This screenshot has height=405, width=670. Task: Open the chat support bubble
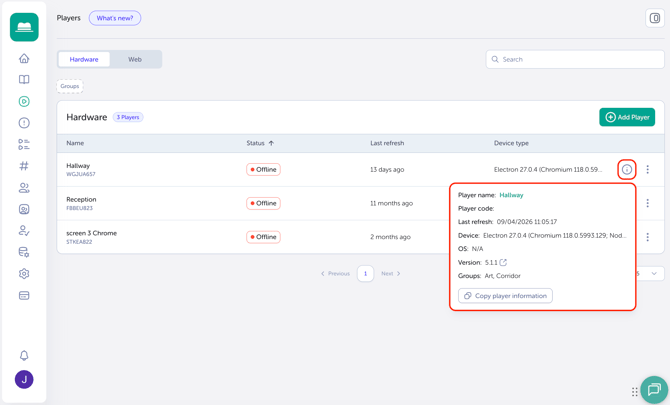(x=654, y=389)
